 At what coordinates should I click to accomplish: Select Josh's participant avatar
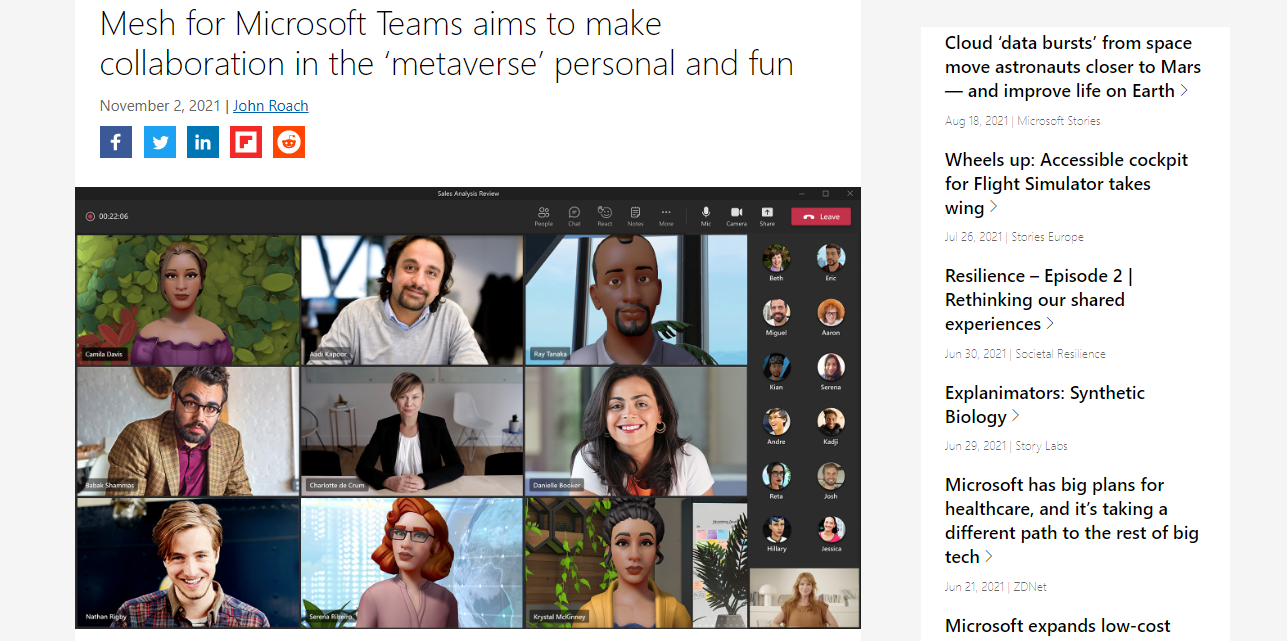831,475
